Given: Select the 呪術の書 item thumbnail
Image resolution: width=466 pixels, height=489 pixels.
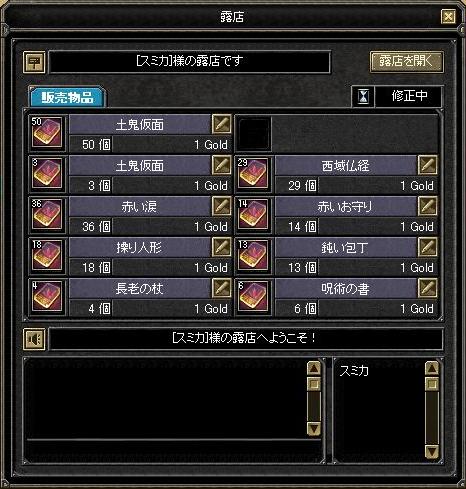Looking at the screenshot, I should [x=254, y=297].
